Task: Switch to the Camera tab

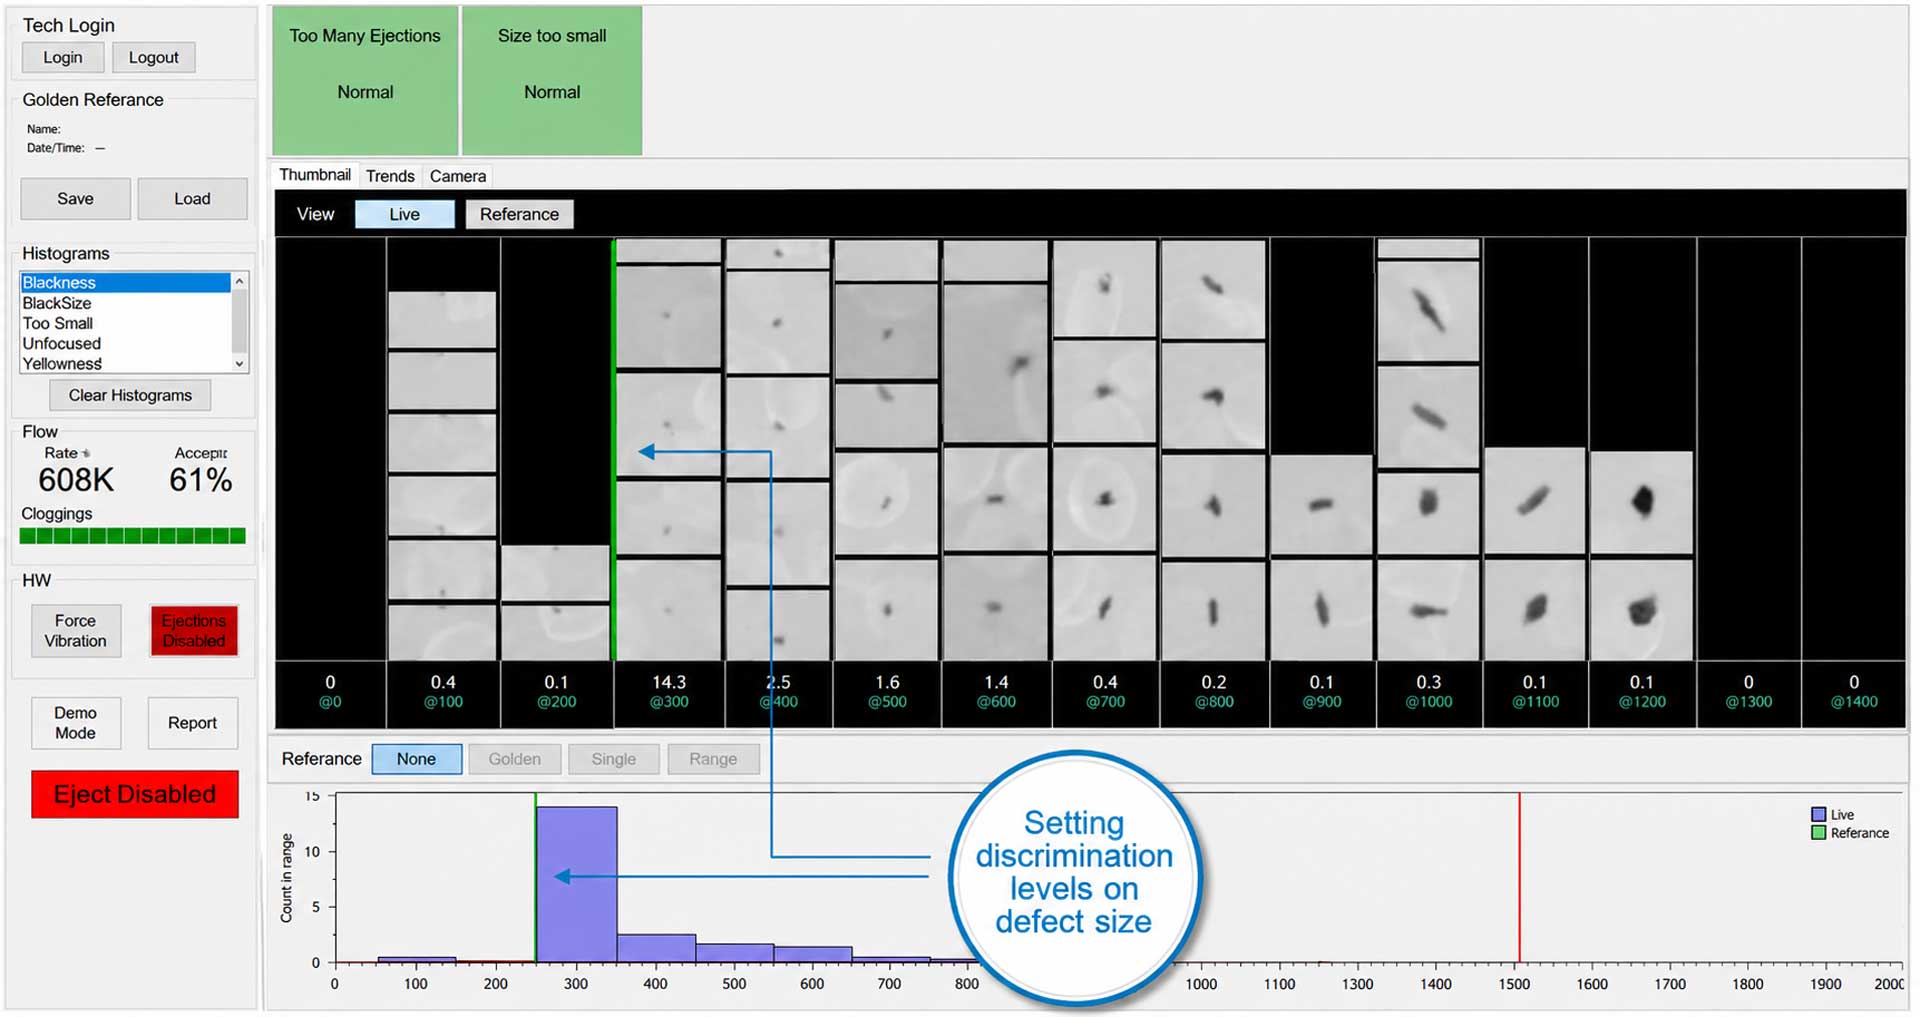Action: tap(458, 176)
